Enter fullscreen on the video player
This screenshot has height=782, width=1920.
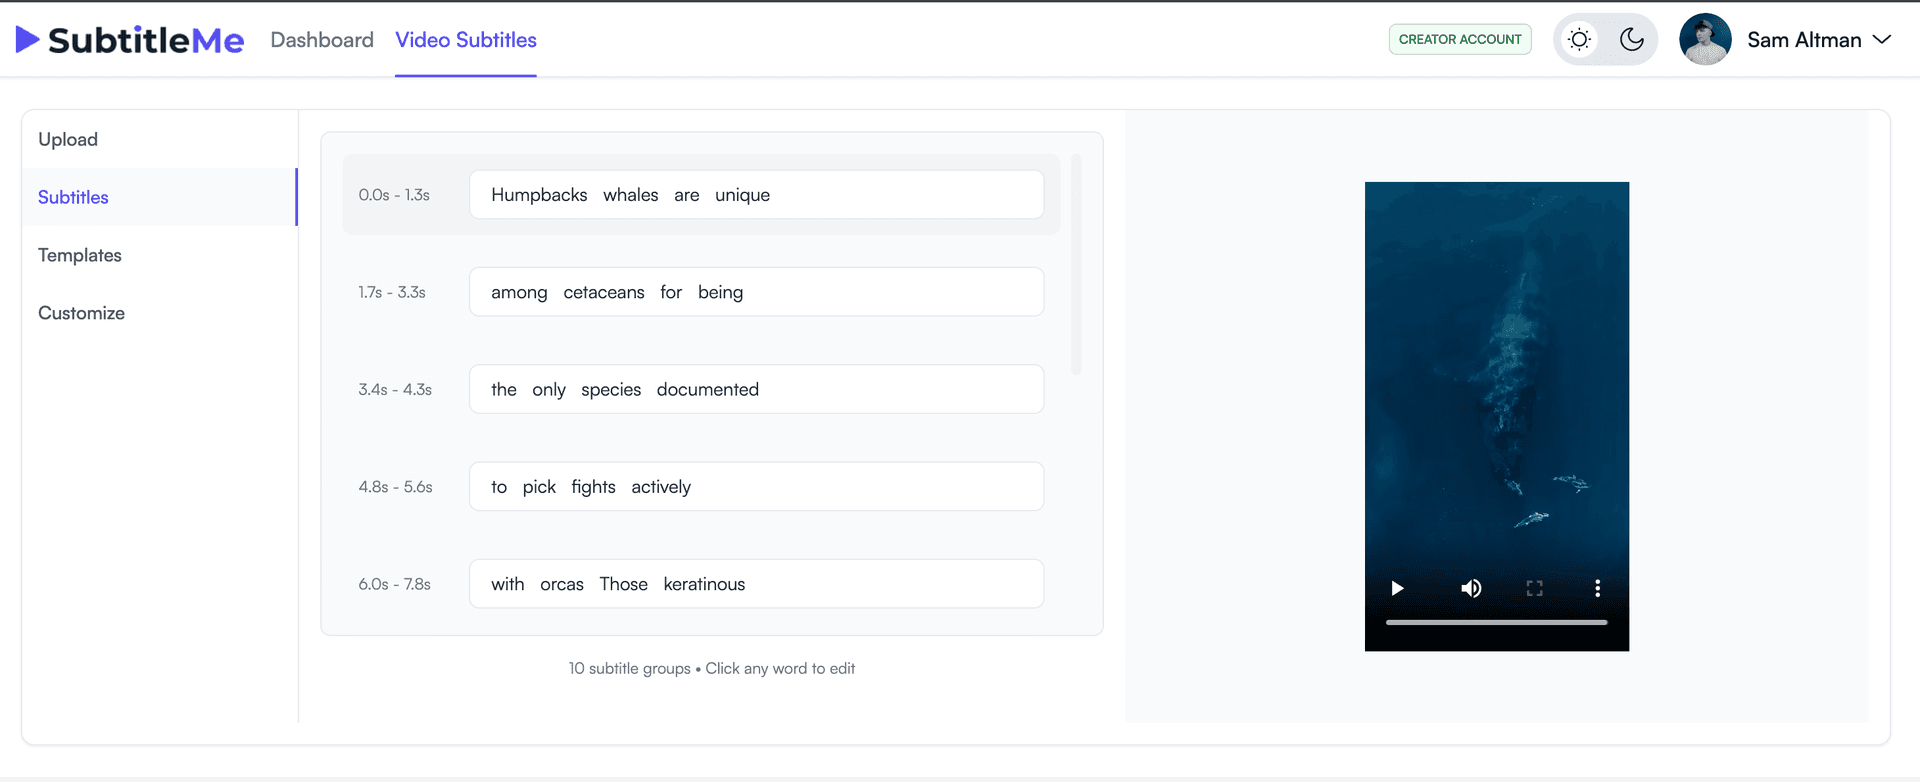click(1534, 588)
